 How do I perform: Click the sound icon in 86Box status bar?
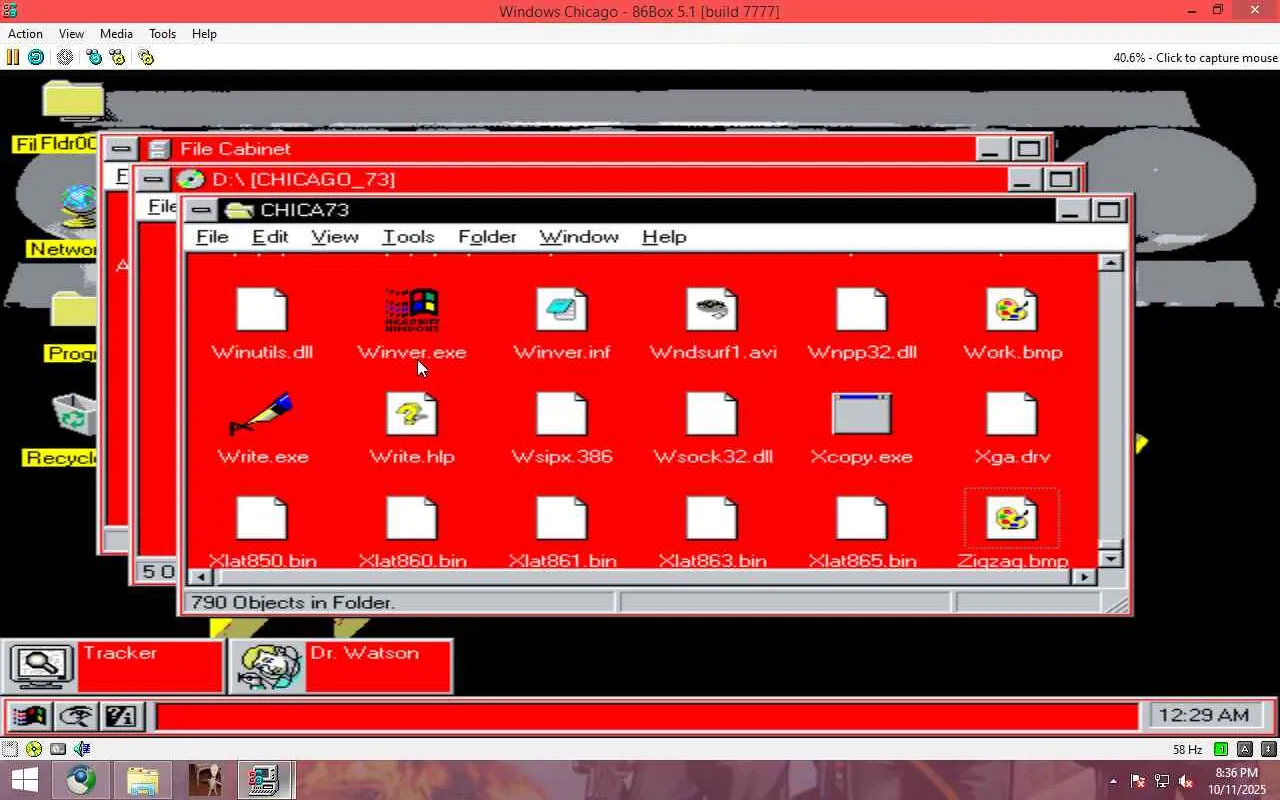(82, 749)
